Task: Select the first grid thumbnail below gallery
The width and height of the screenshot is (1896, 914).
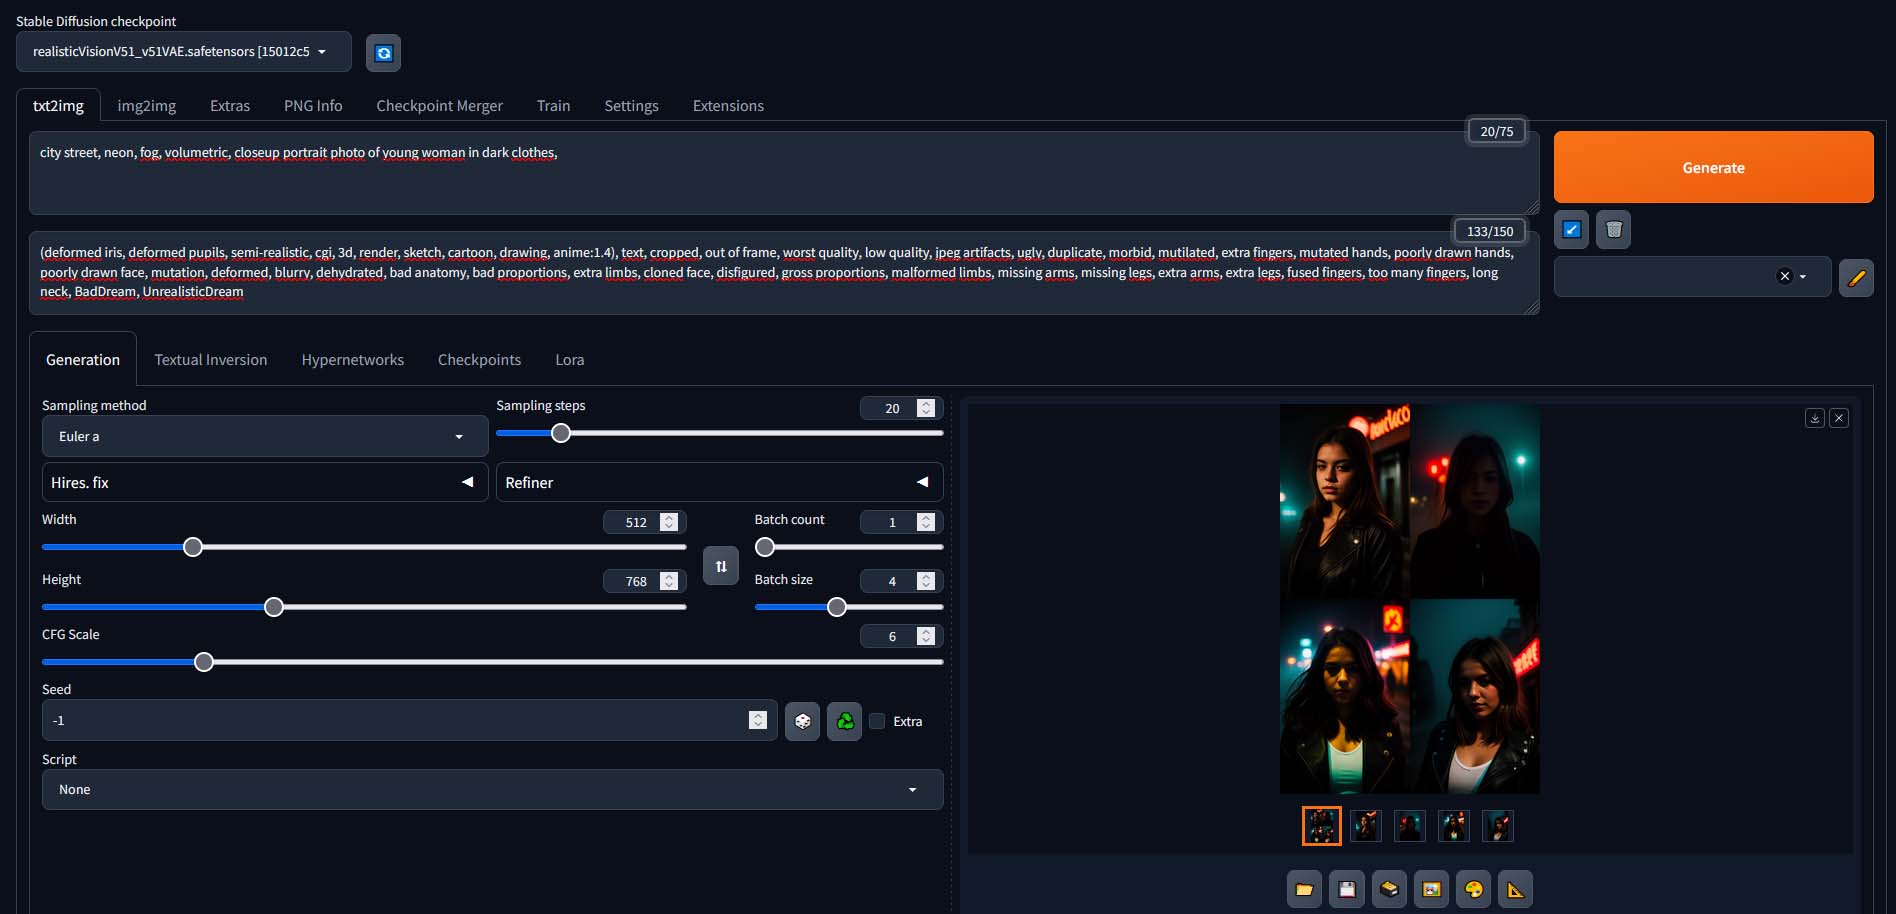Action: coord(1321,826)
